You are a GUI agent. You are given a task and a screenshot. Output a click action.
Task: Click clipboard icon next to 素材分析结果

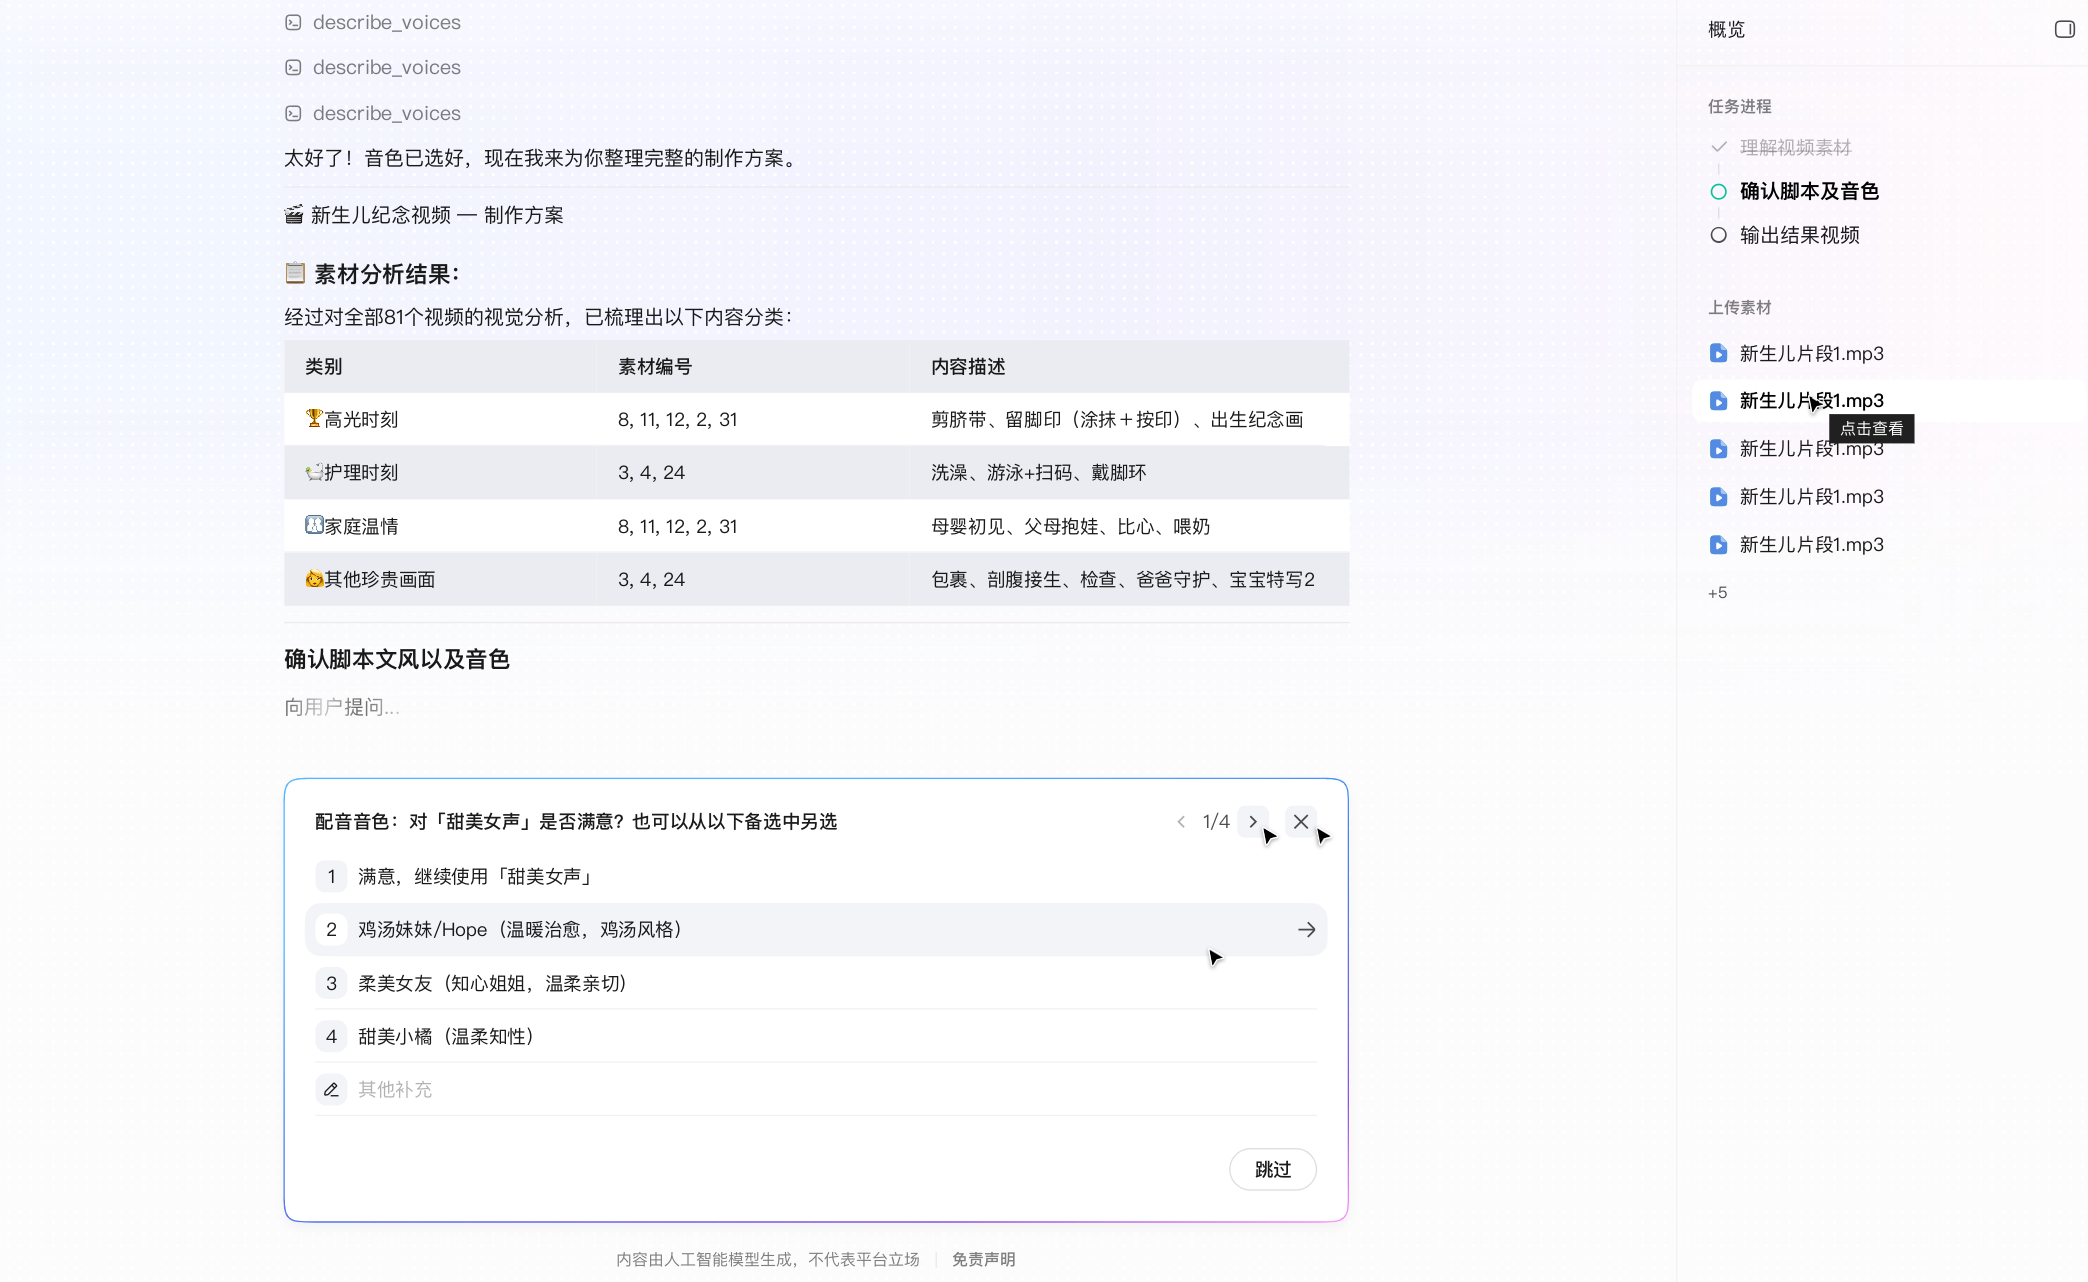pos(295,273)
